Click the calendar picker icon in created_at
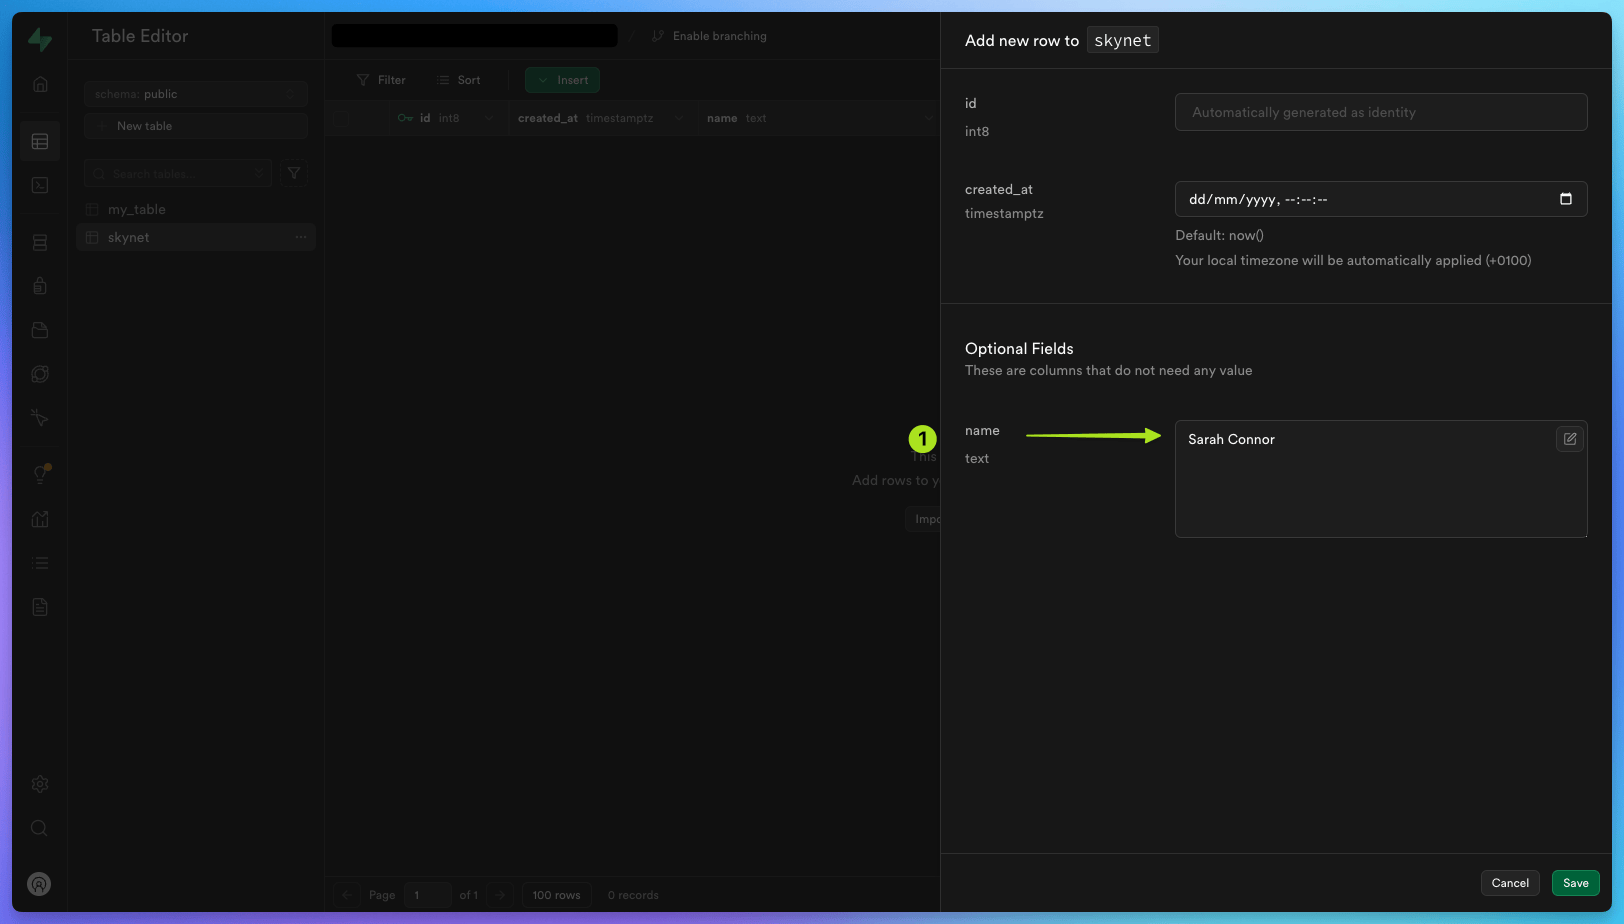 pyautogui.click(x=1566, y=199)
